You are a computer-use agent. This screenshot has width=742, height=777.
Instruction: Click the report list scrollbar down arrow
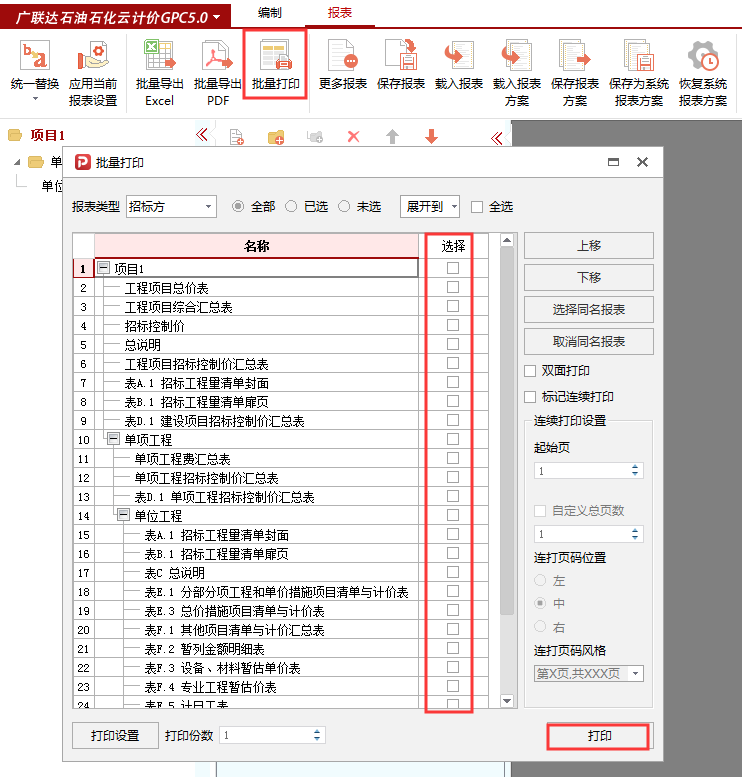click(x=507, y=701)
